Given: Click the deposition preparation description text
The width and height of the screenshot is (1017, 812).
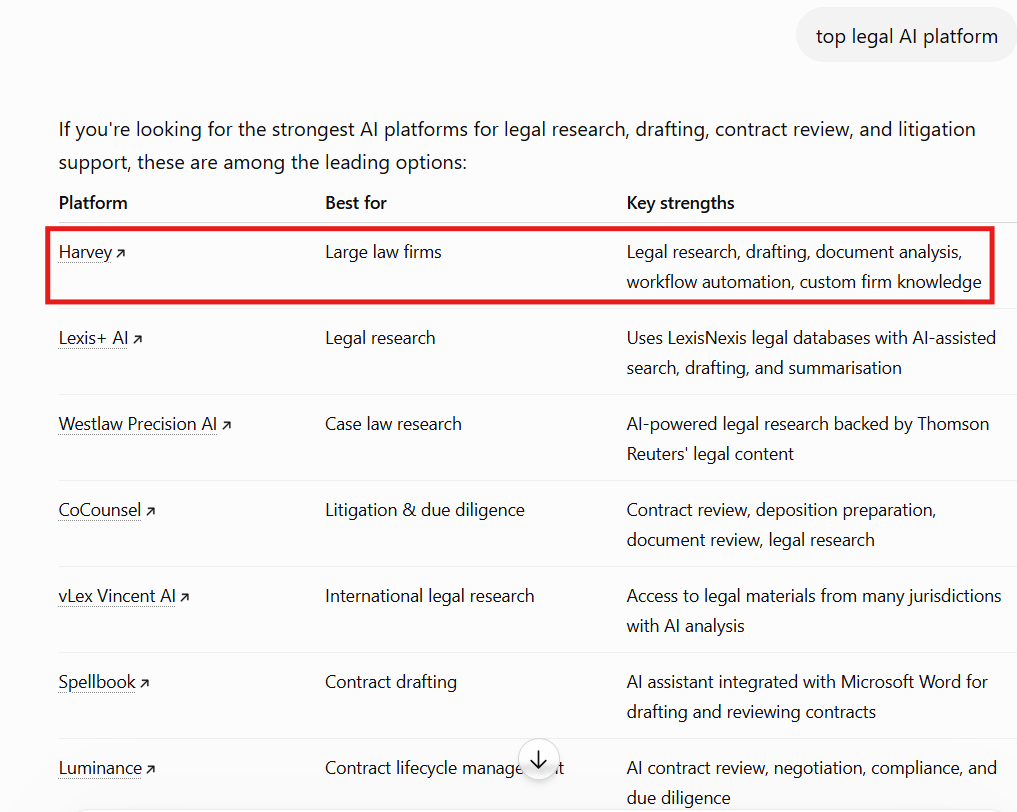Looking at the screenshot, I should (x=782, y=525).
